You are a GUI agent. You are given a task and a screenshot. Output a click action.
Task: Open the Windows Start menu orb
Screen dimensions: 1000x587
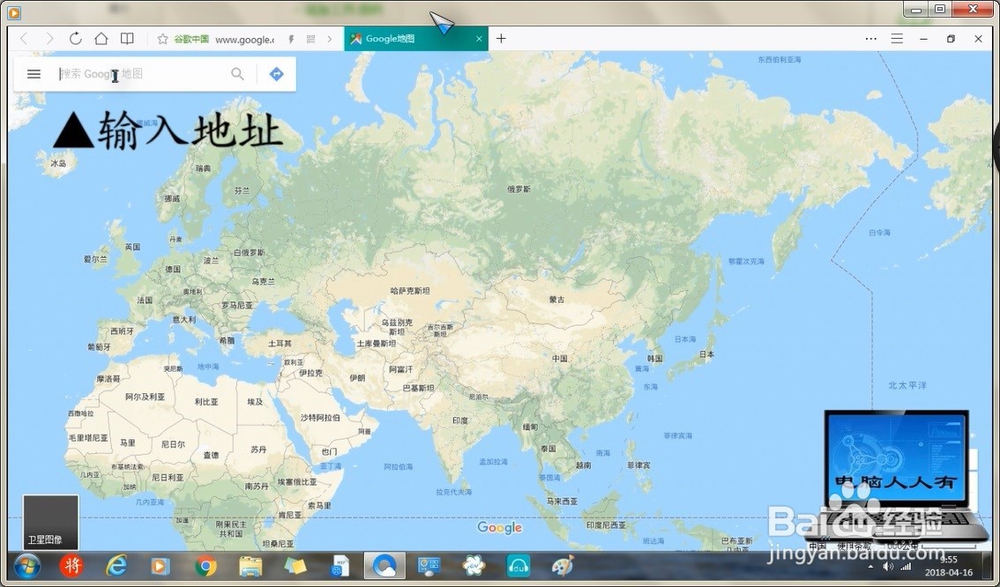27,567
